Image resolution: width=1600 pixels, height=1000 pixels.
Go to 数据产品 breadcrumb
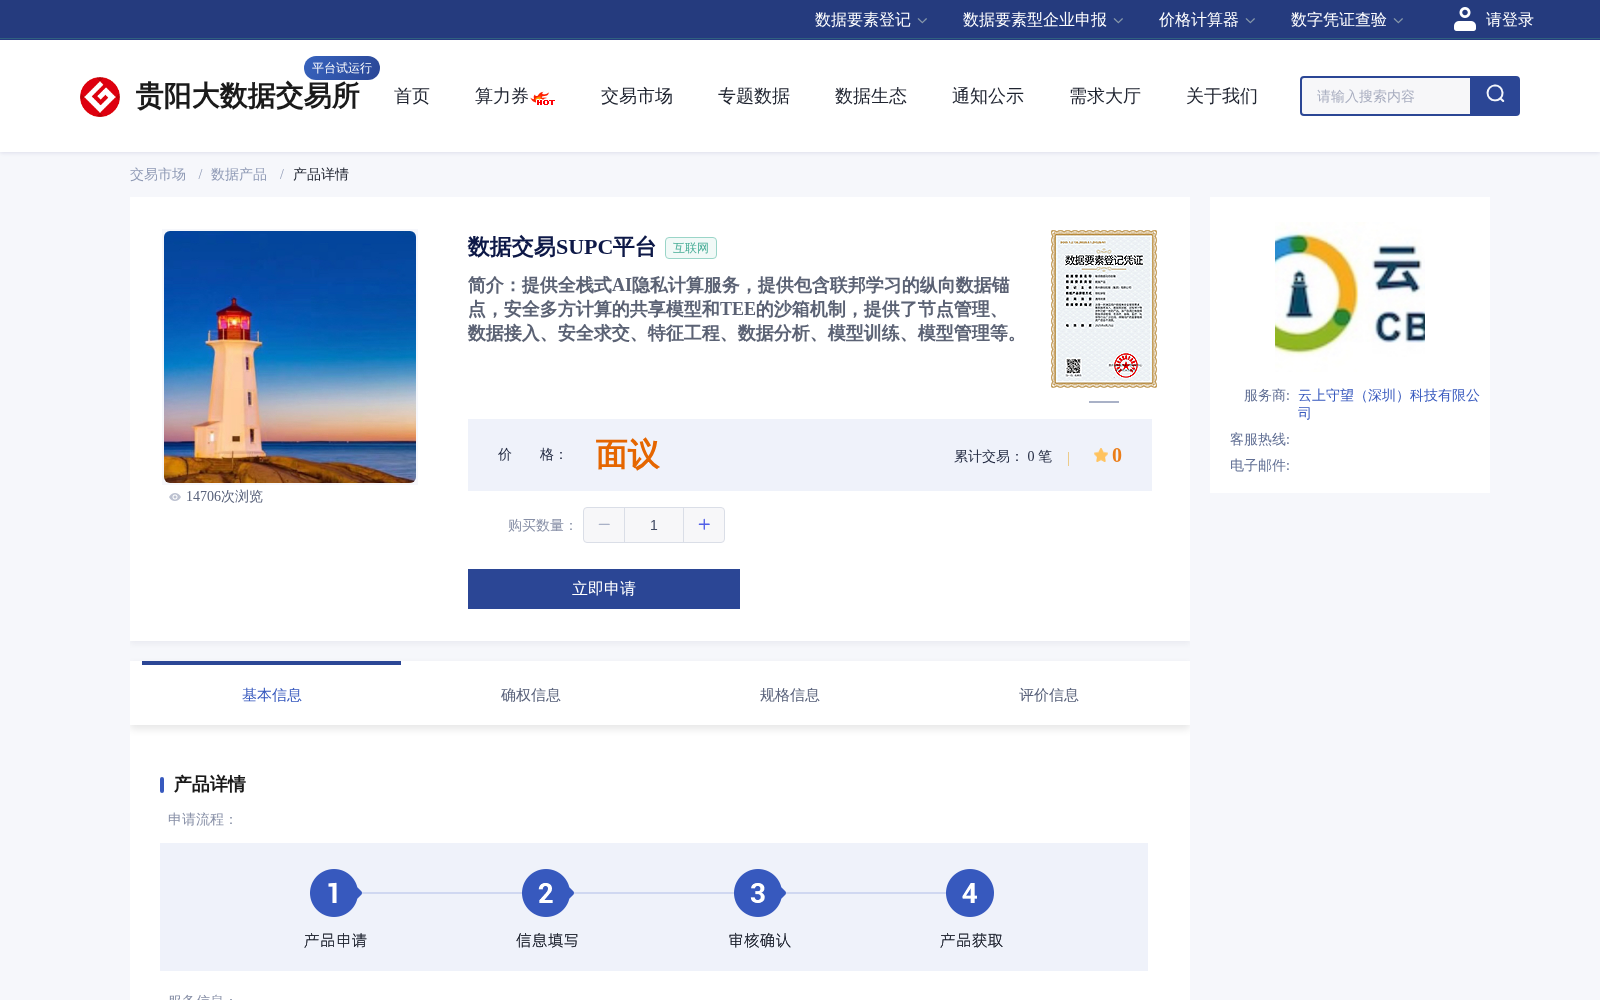tap(239, 174)
